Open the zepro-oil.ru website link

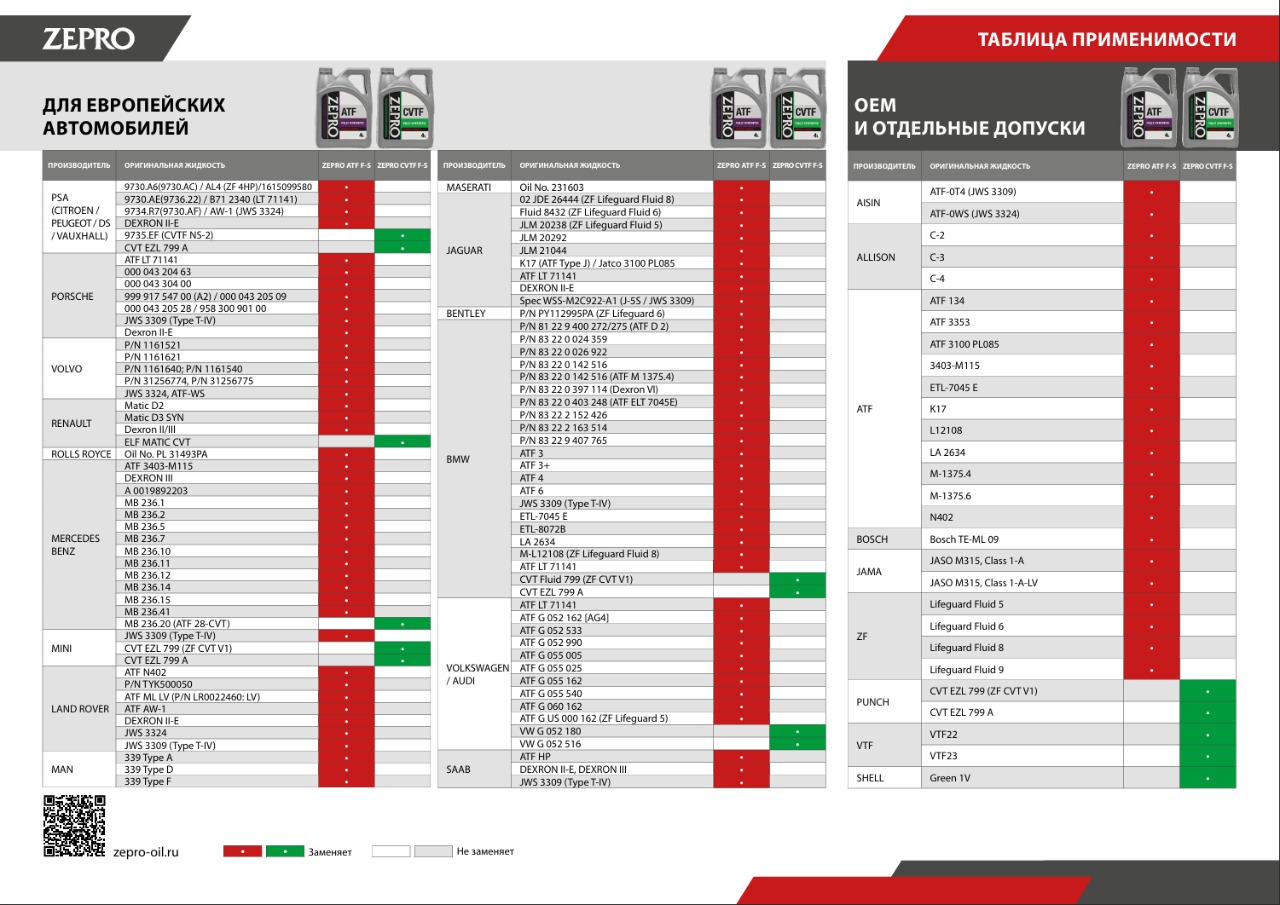[x=146, y=852]
